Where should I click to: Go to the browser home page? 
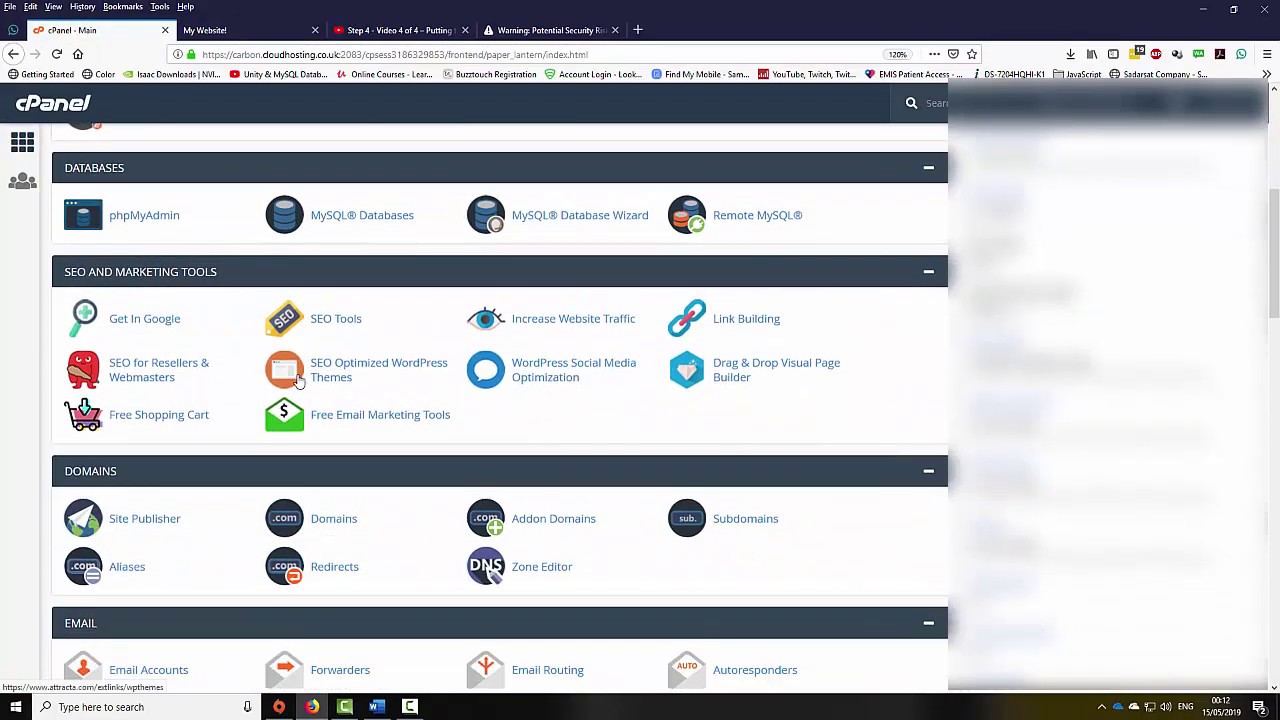[x=78, y=54]
